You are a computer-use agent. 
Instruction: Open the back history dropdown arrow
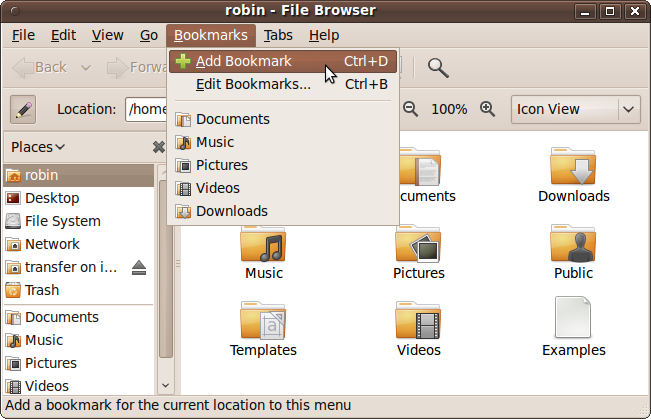(x=86, y=67)
